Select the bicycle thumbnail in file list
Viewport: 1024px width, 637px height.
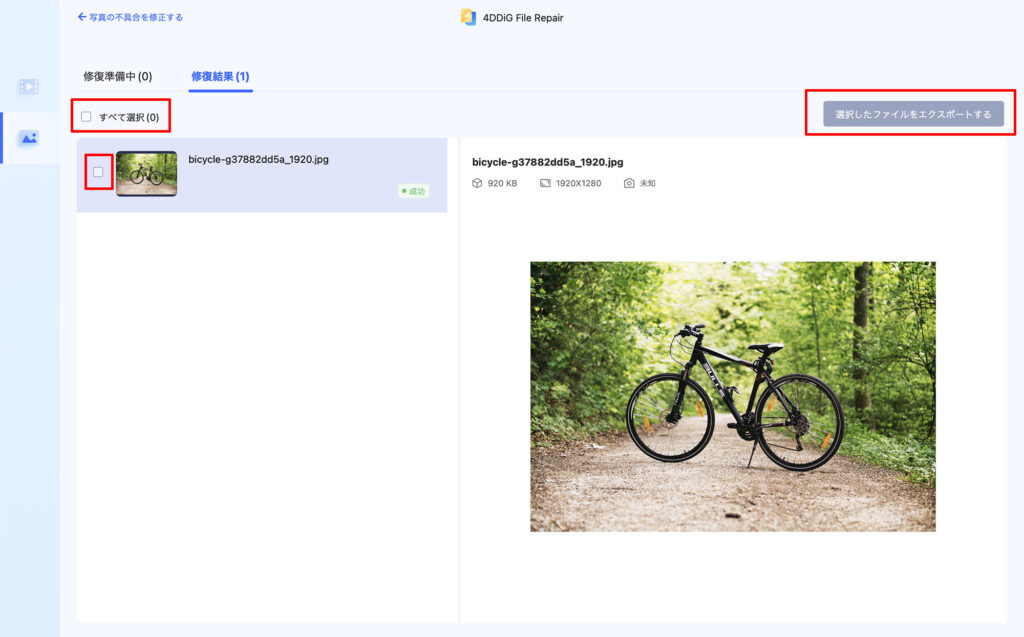(x=146, y=173)
